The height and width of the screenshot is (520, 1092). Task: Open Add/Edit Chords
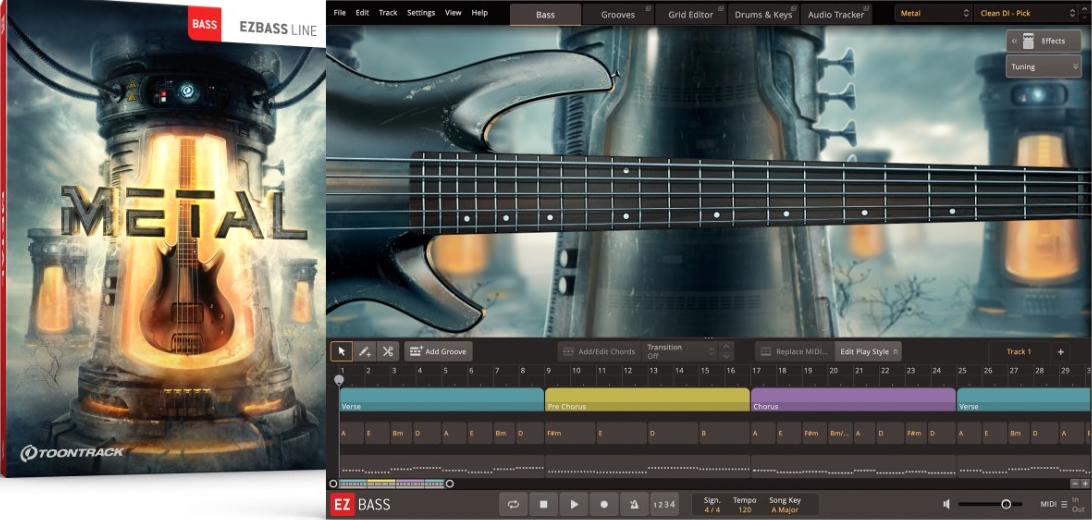[599, 352]
